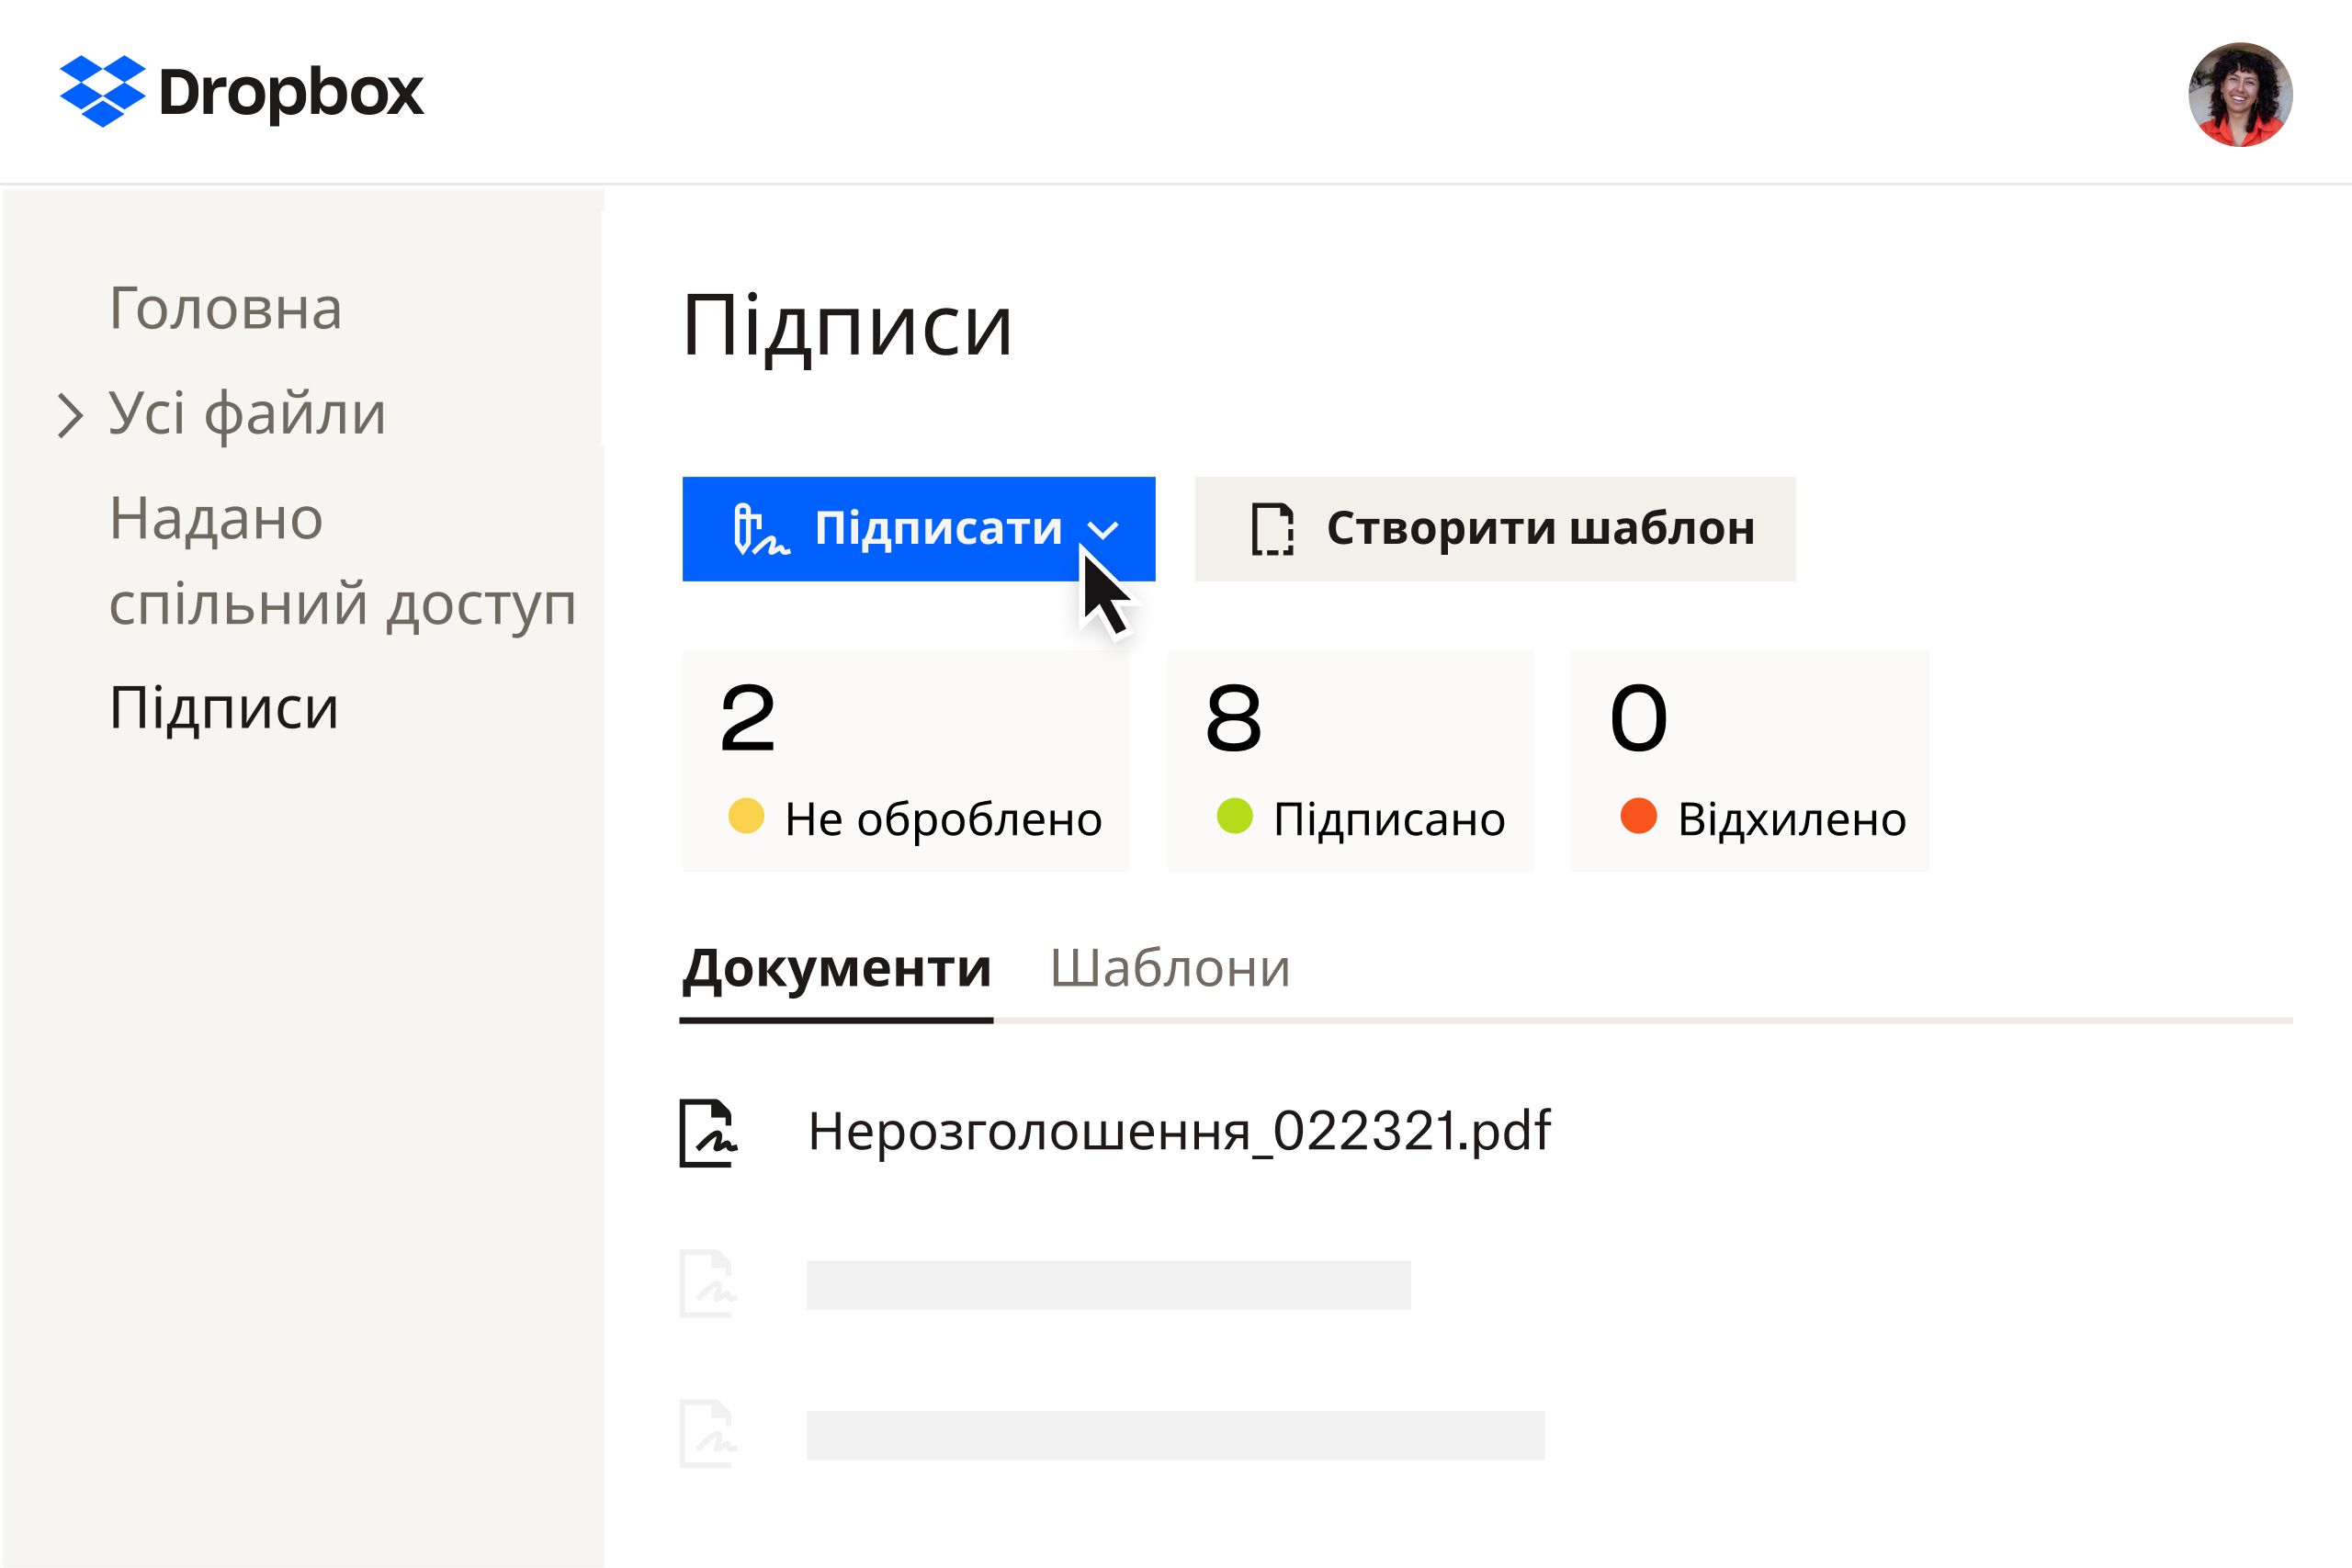This screenshot has height=1568, width=2352.
Task: Click the Dropbox wordmark text
Action: pos(291,93)
